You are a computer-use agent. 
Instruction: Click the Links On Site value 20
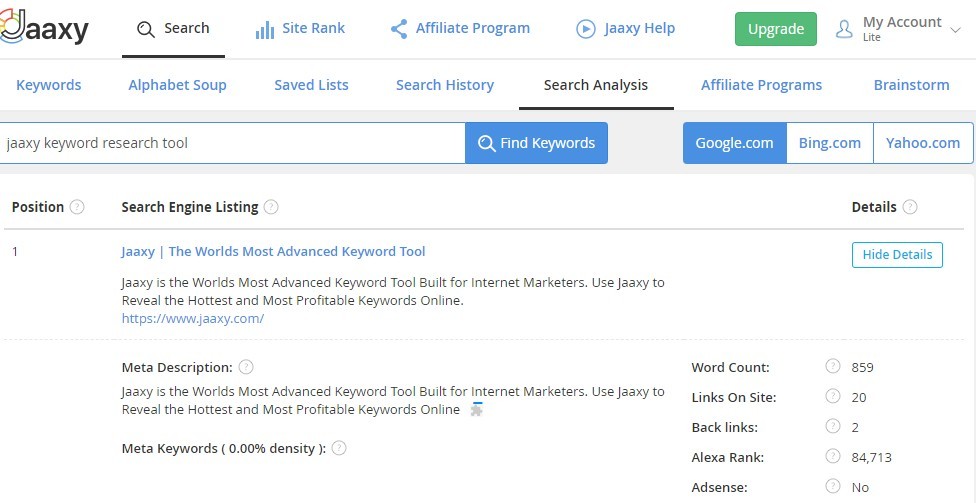coord(858,397)
